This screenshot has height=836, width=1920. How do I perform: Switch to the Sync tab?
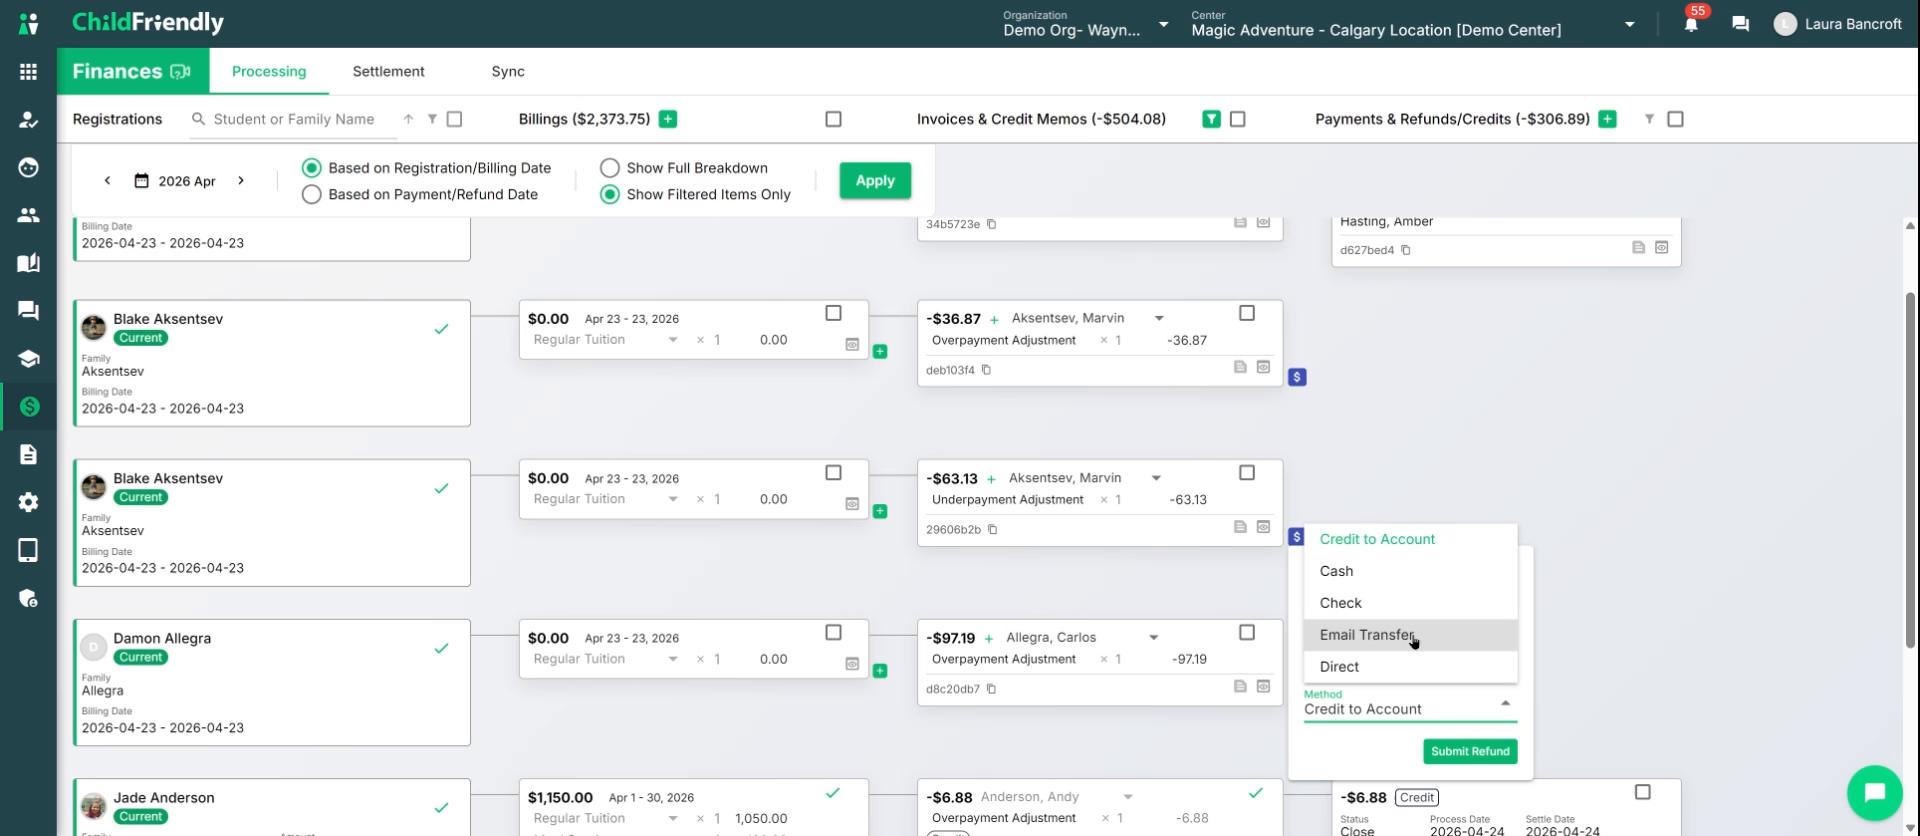(x=508, y=72)
